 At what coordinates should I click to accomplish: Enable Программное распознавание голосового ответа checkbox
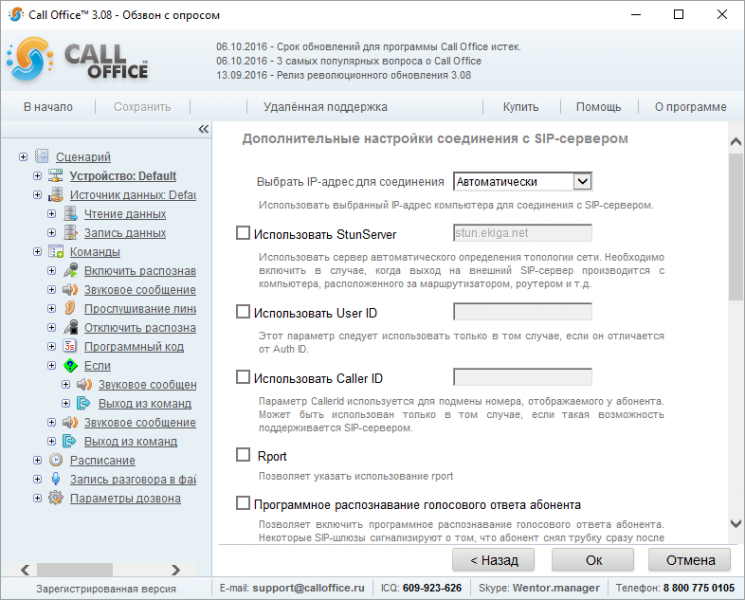(243, 503)
